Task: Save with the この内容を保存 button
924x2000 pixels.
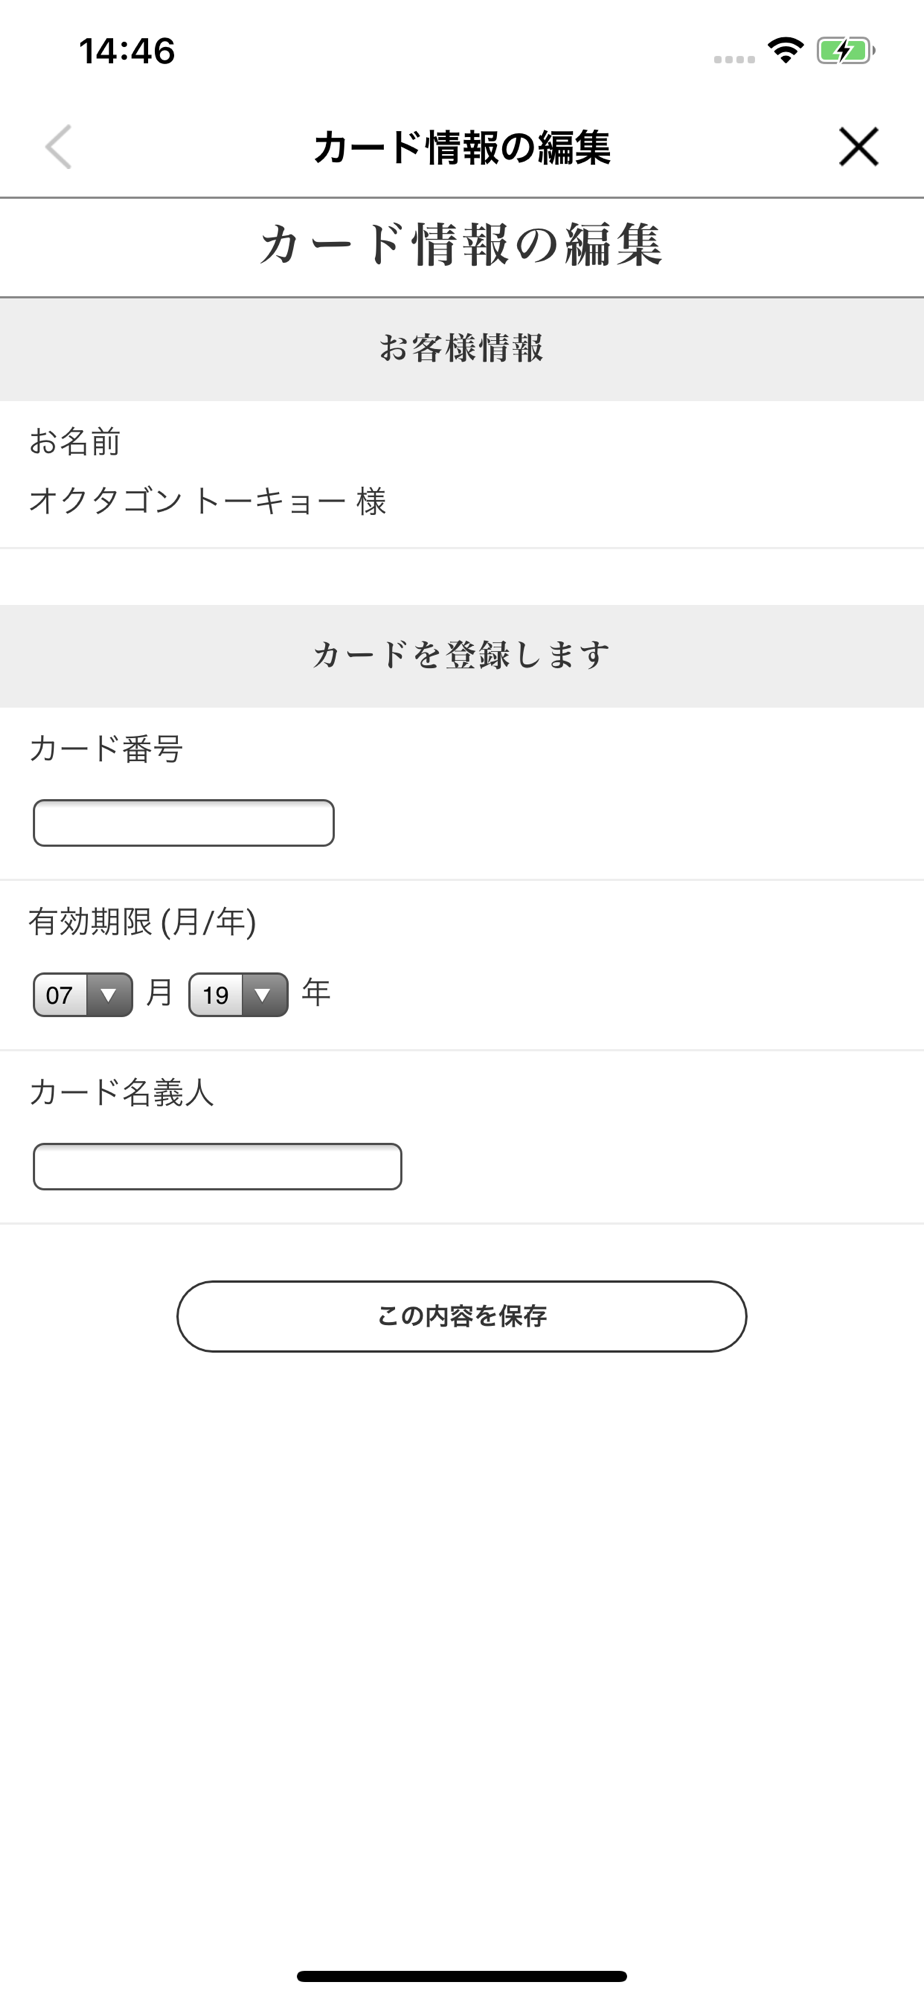Action: tap(462, 1316)
